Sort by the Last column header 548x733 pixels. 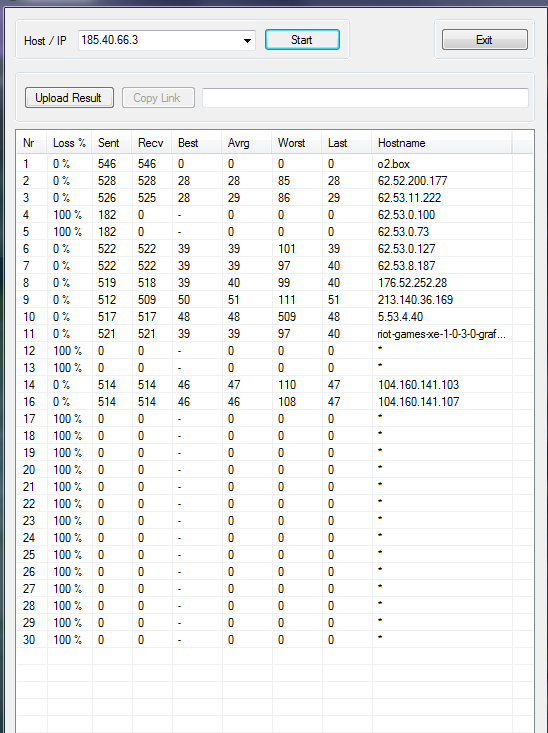click(347, 143)
